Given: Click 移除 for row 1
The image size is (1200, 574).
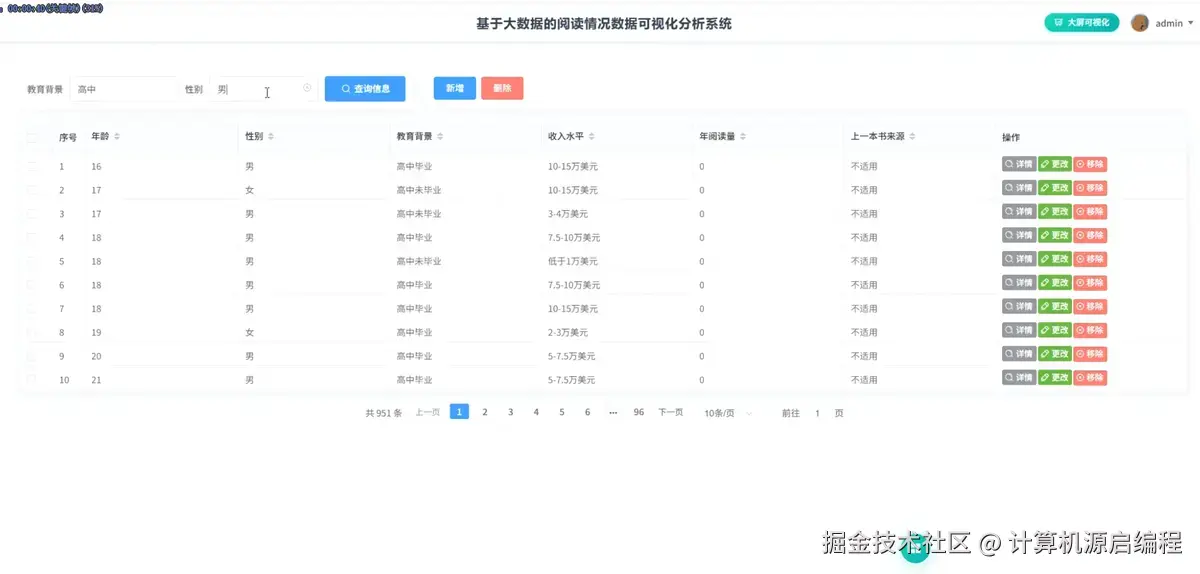Looking at the screenshot, I should pyautogui.click(x=1090, y=164).
